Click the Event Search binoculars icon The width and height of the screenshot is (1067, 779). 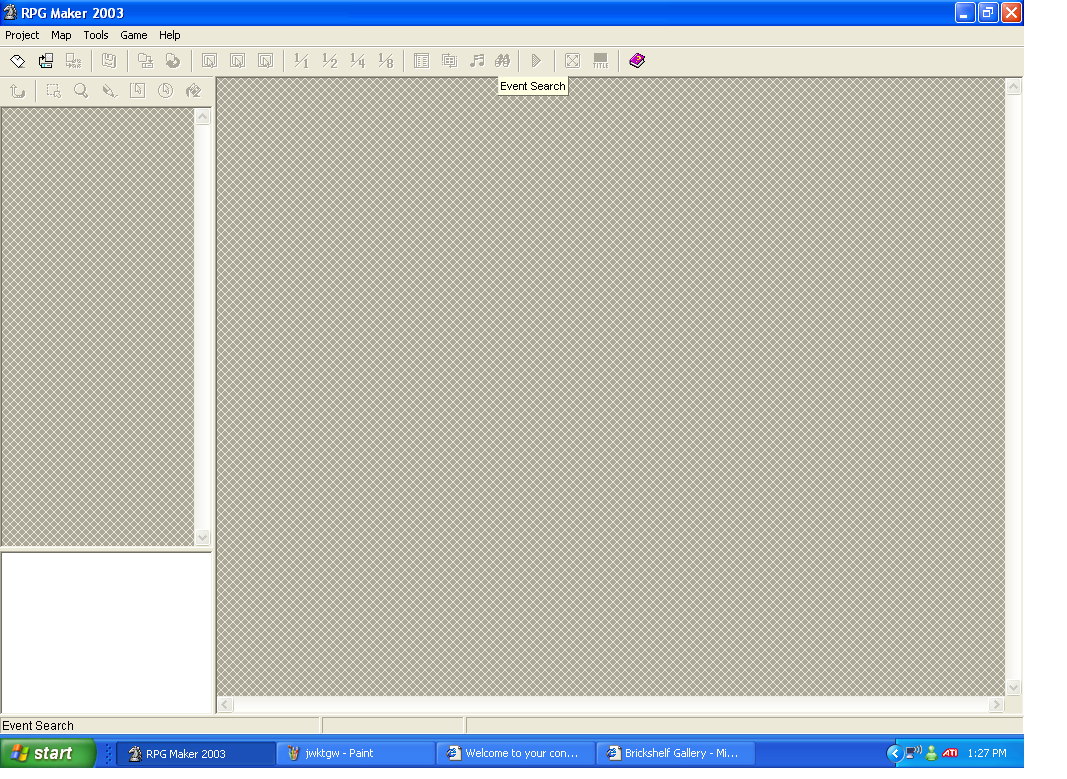(x=503, y=61)
